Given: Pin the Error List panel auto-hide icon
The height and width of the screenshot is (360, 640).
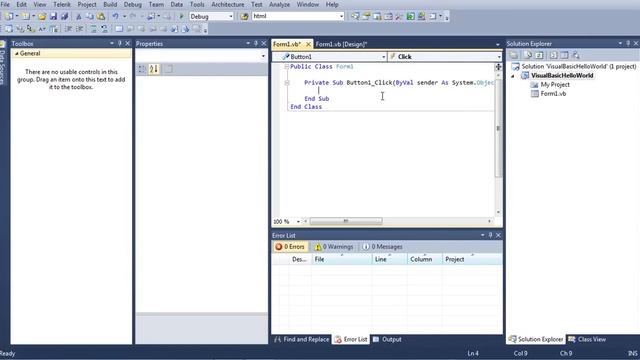Looking at the screenshot, I should click(x=491, y=235).
